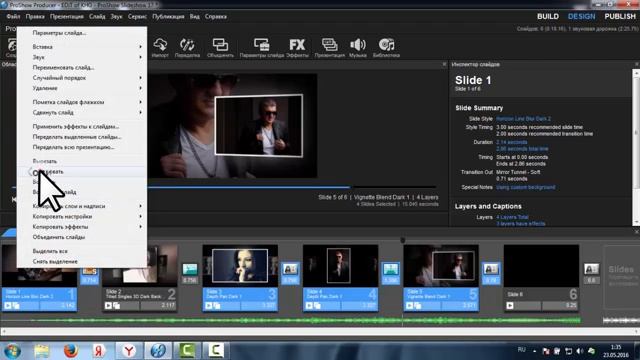This screenshot has width=640, height=360.
Task: Expand Пометка слайдов флажком submenu
Action: pos(82,102)
